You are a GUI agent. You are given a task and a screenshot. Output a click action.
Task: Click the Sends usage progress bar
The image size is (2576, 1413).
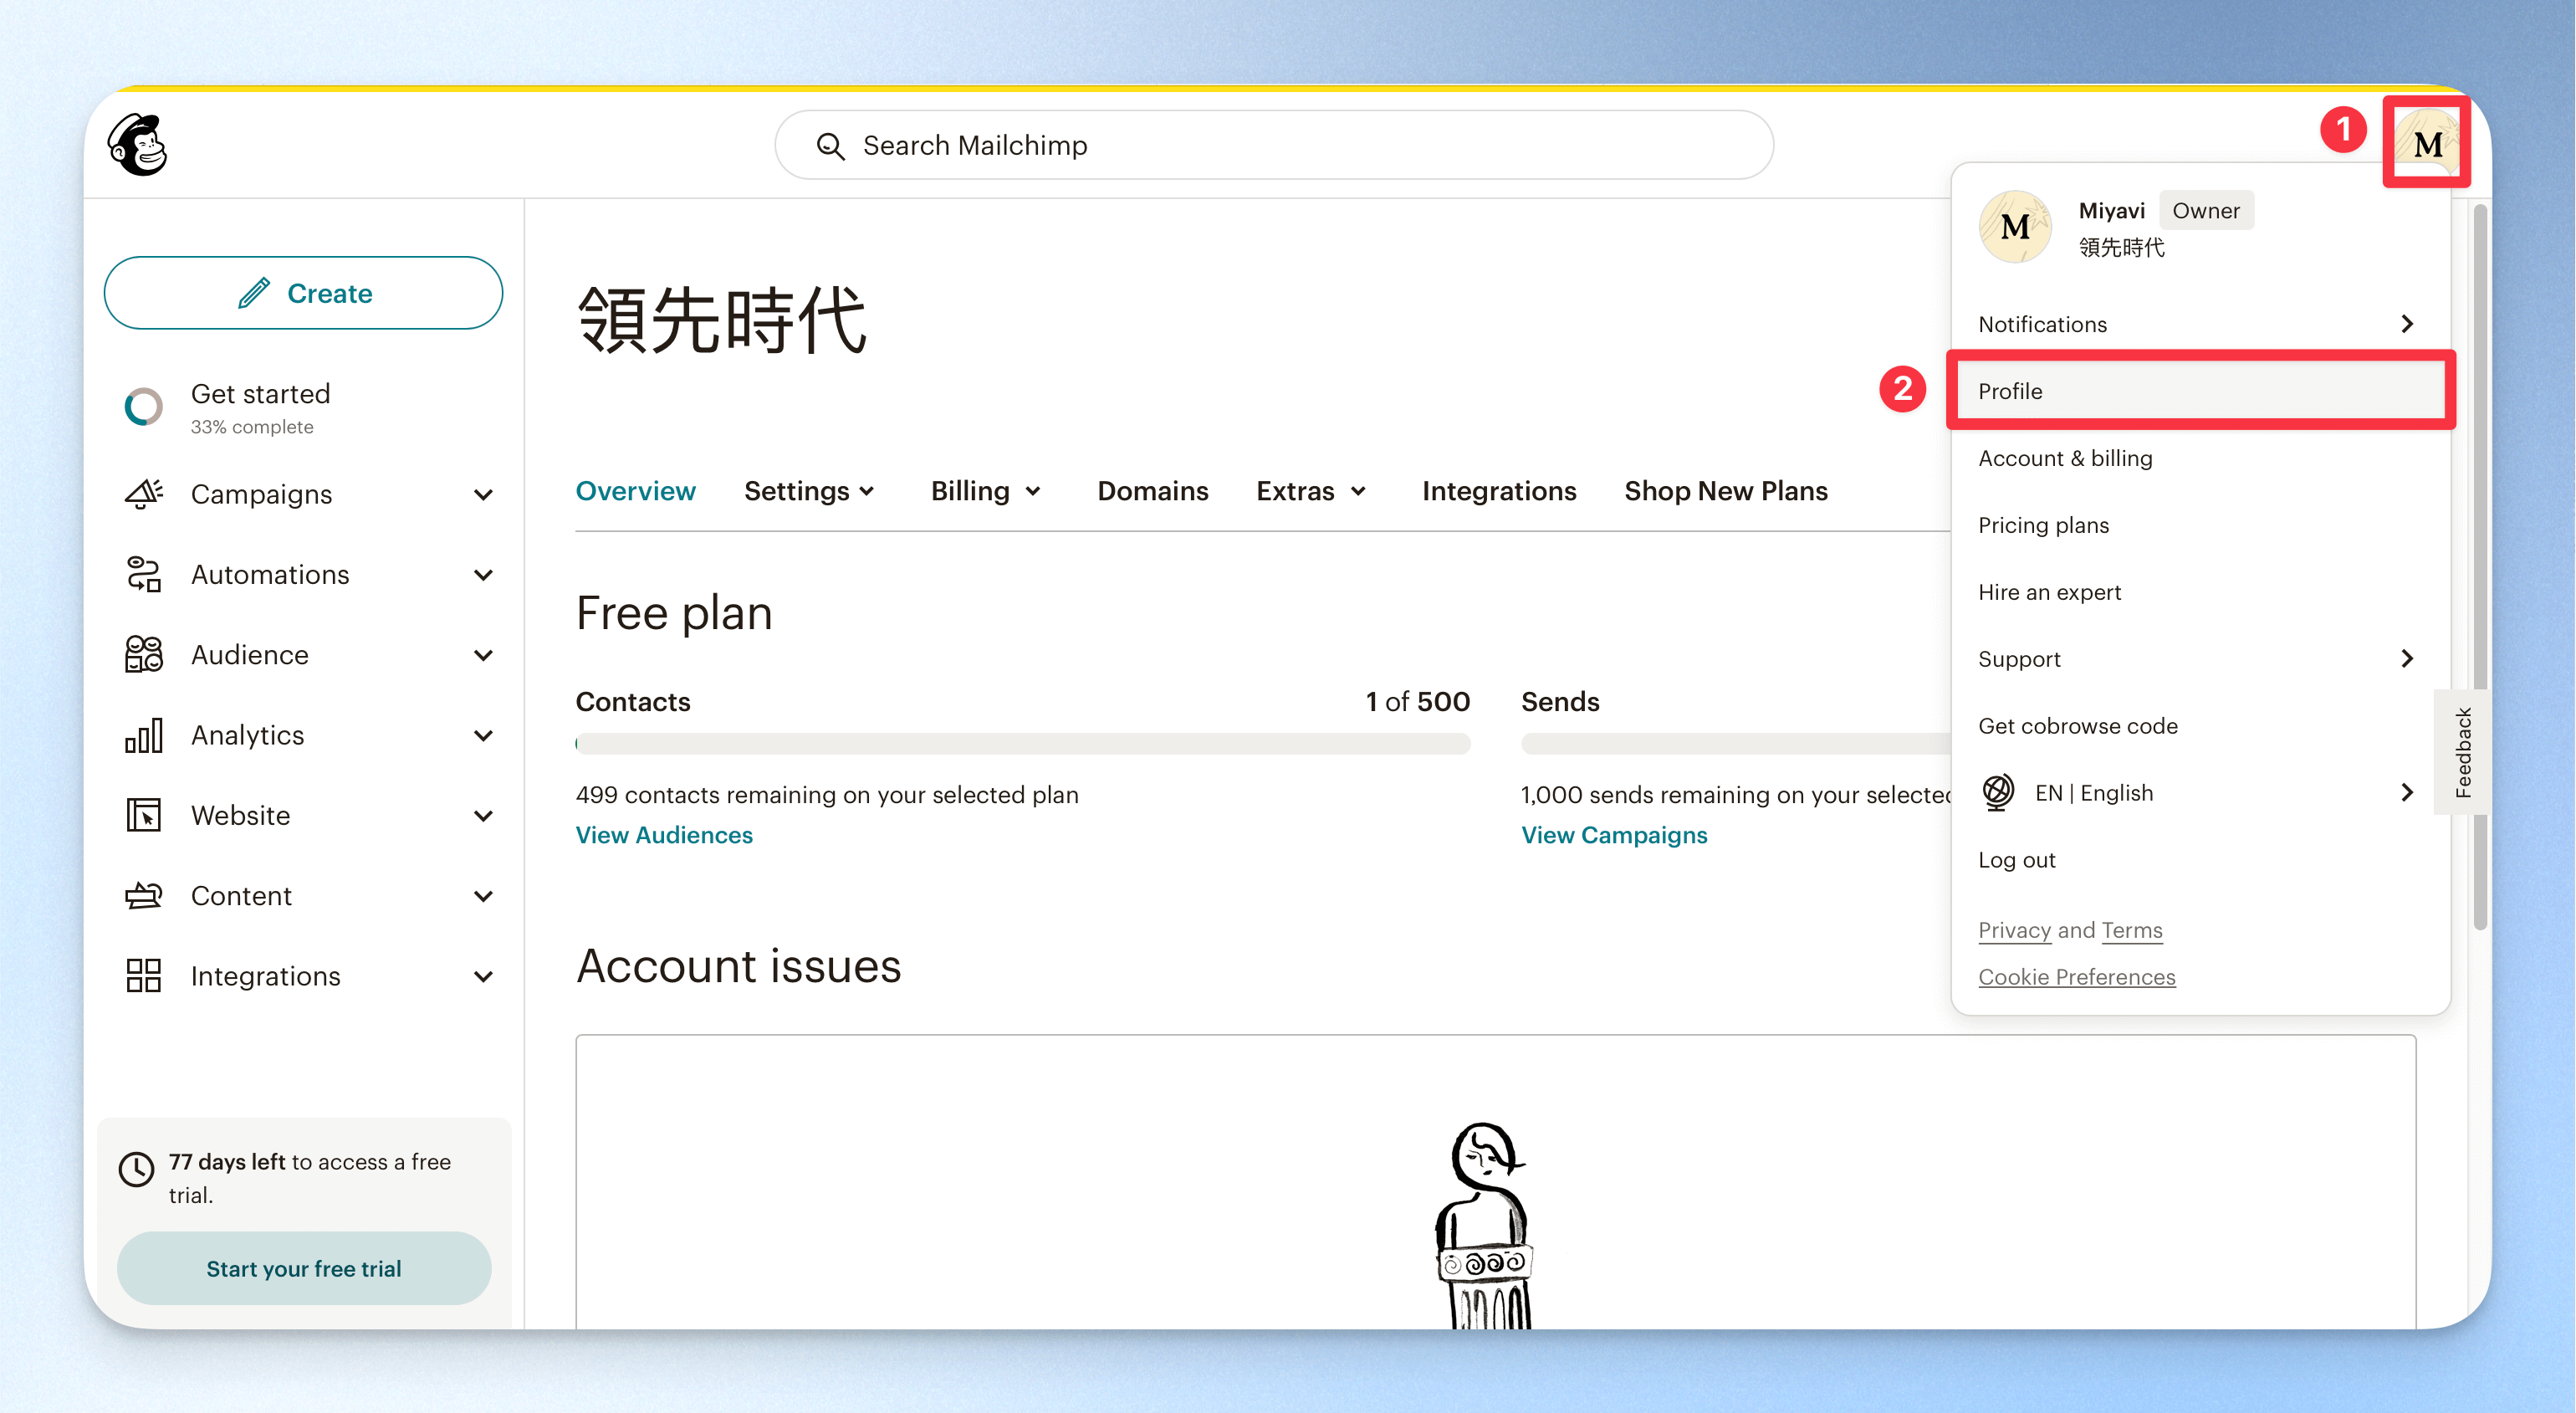[1736, 743]
